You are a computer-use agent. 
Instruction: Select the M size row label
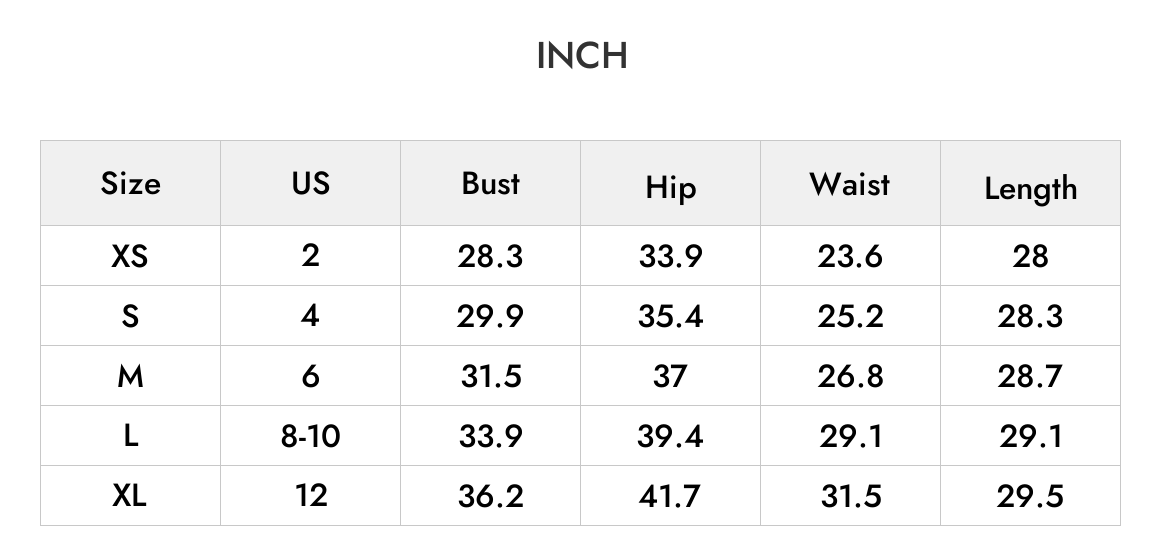(130, 377)
